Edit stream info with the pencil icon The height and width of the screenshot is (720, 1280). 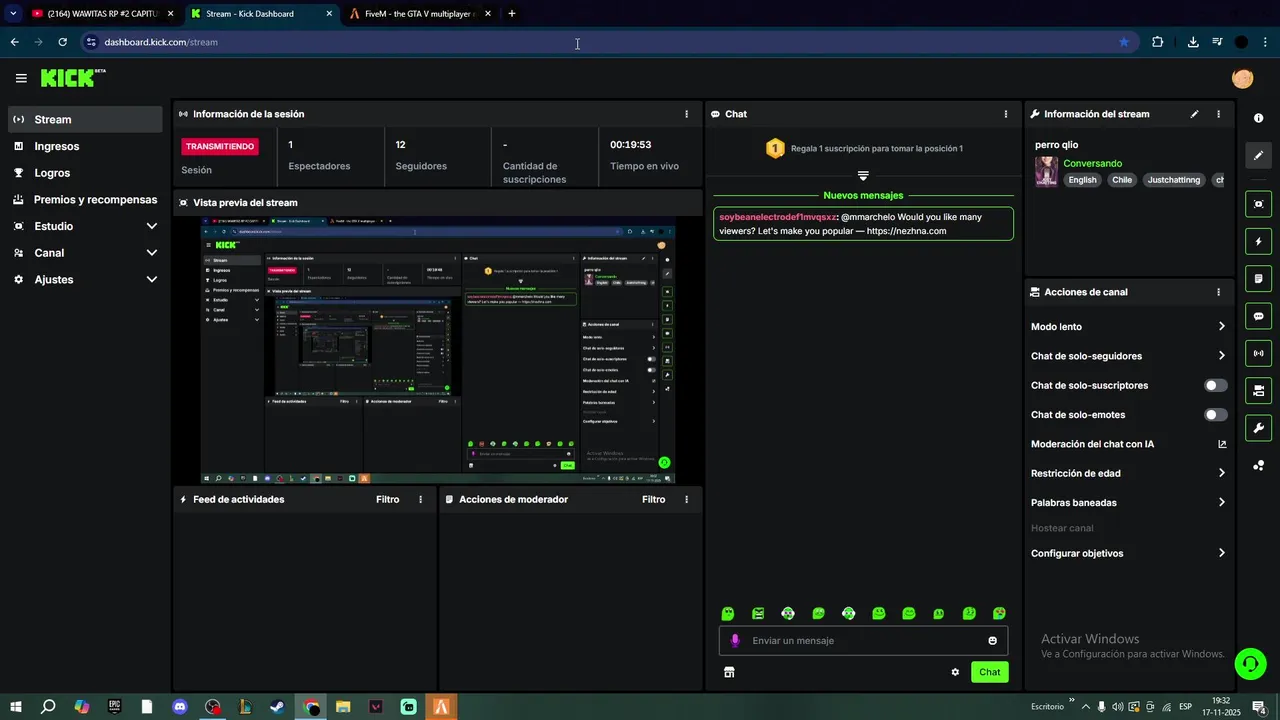coord(1194,114)
